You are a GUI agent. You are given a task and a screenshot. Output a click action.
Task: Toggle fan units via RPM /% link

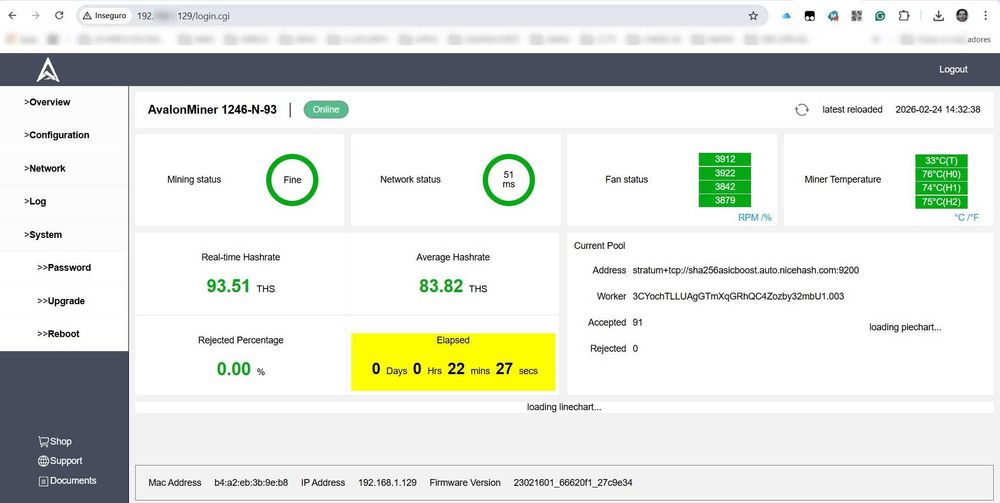pos(754,217)
